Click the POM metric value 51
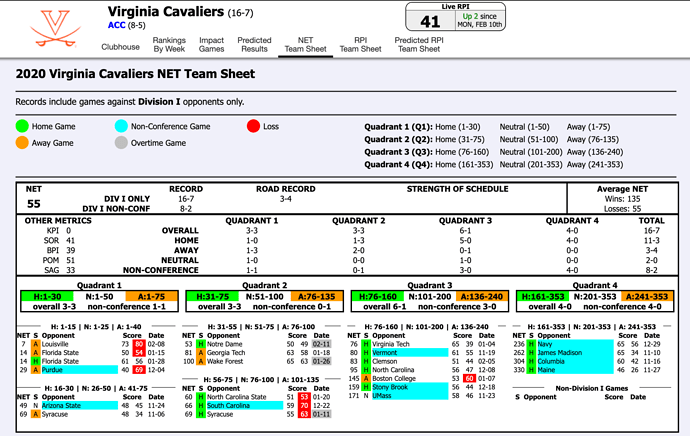 [x=70, y=260]
